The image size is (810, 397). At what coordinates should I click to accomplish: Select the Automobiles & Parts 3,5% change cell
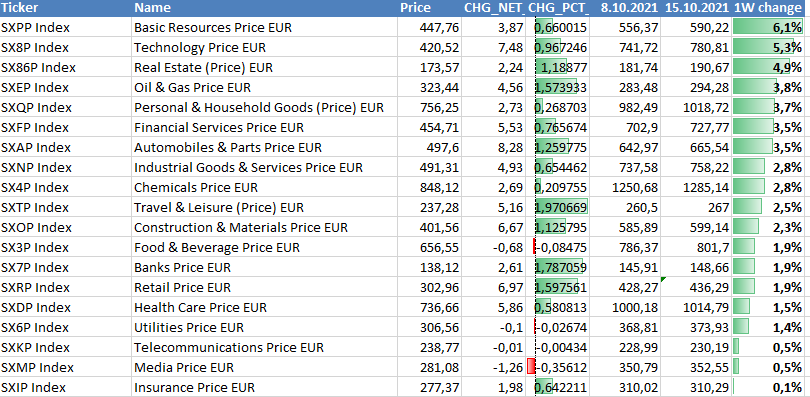click(x=770, y=148)
